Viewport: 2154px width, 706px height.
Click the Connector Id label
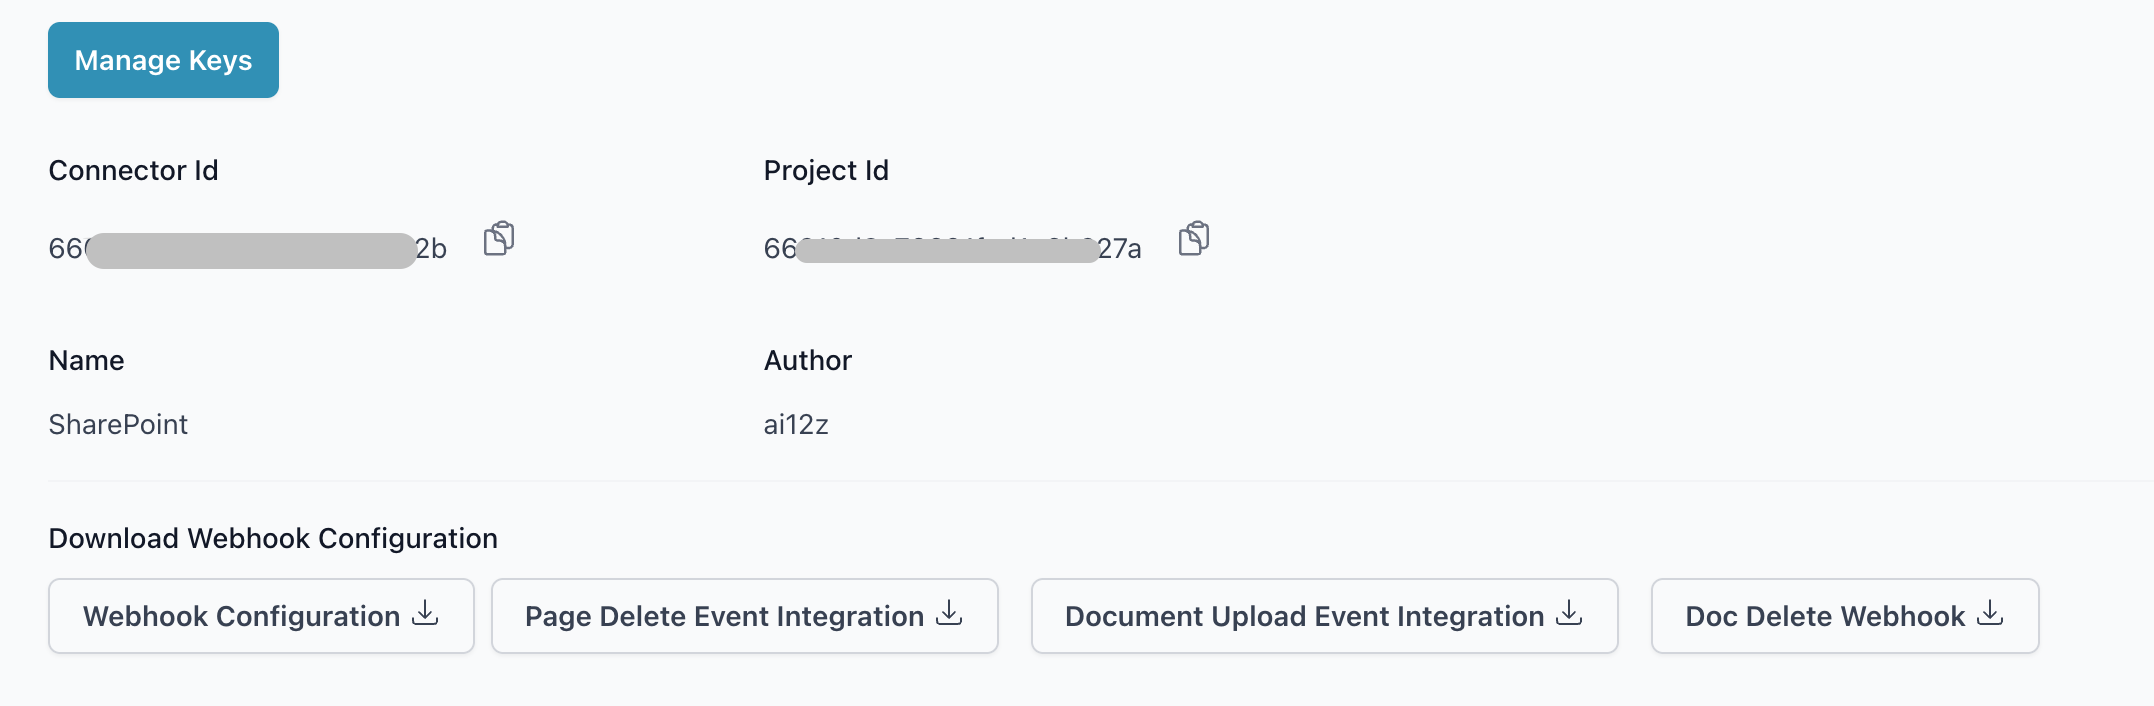pos(133,170)
